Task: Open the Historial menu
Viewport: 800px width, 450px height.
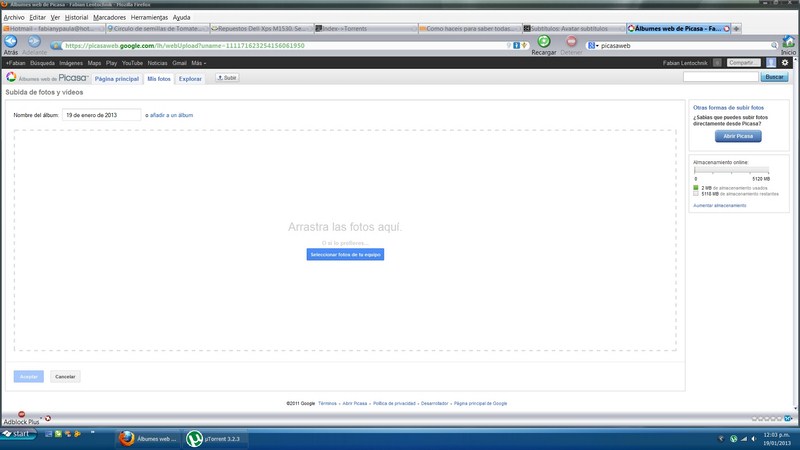Action: click(x=76, y=17)
